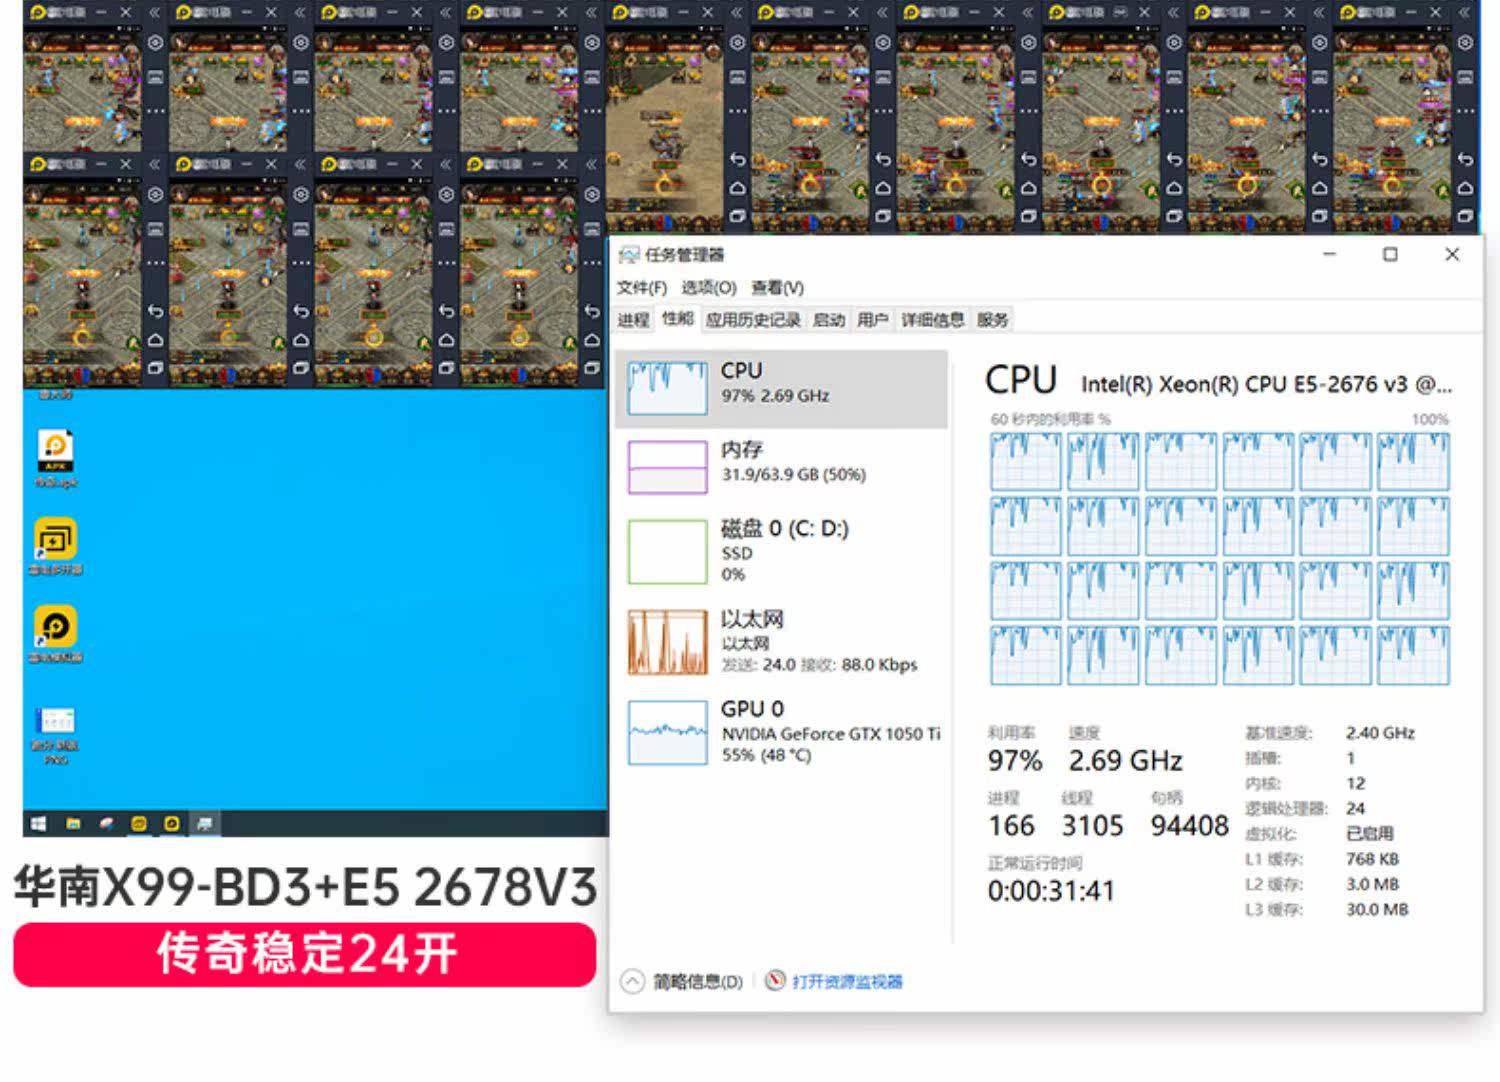Click the base speed value 2.40 GHz
1500x1082 pixels.
pyautogui.click(x=1380, y=733)
